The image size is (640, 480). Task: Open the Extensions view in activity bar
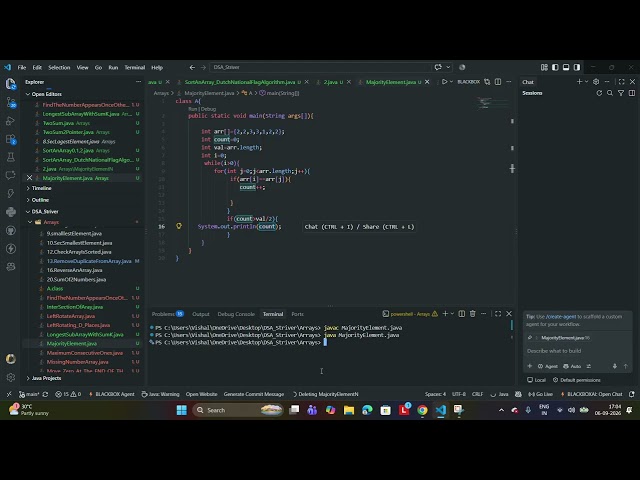11,139
